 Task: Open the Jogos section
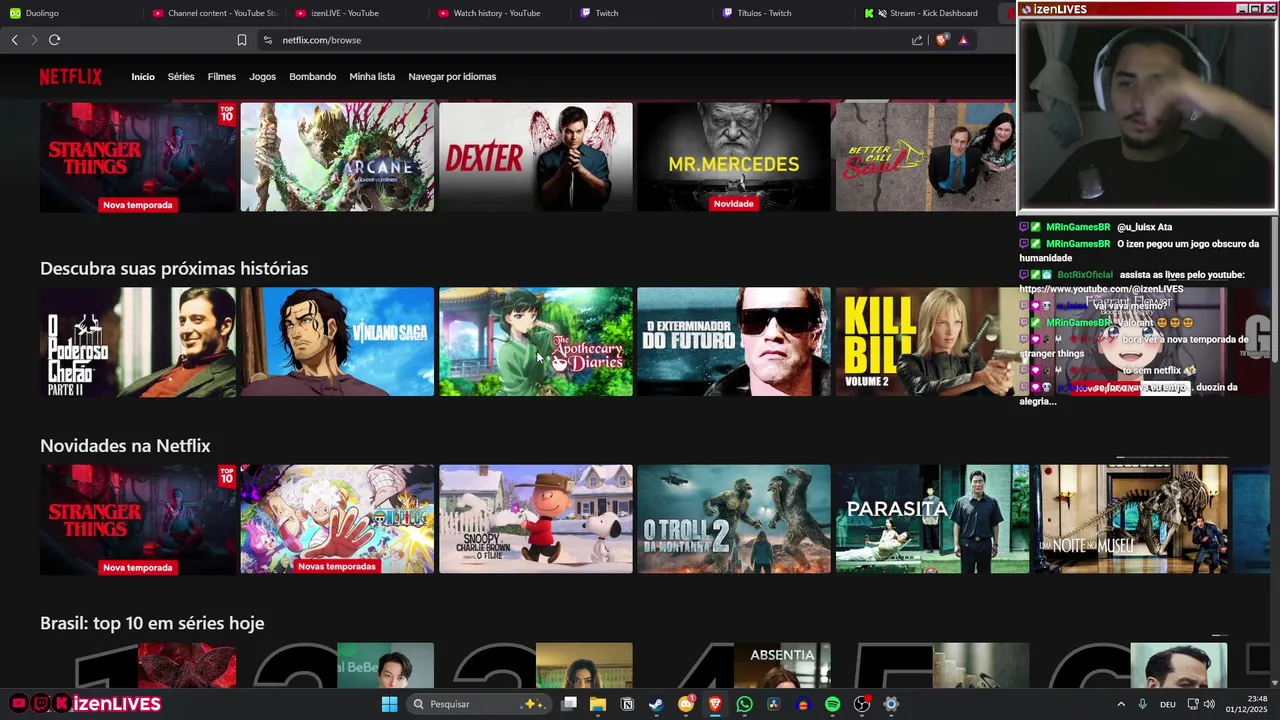[262, 77]
